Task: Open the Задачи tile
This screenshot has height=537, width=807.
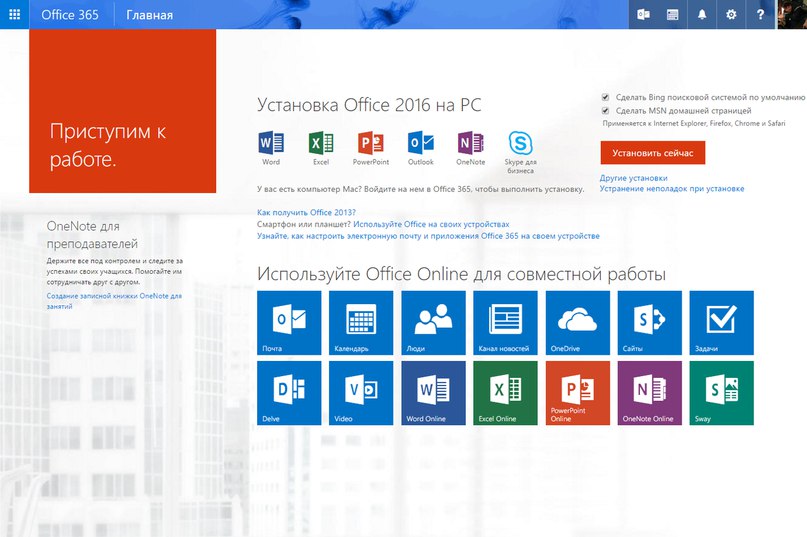Action: (x=722, y=323)
